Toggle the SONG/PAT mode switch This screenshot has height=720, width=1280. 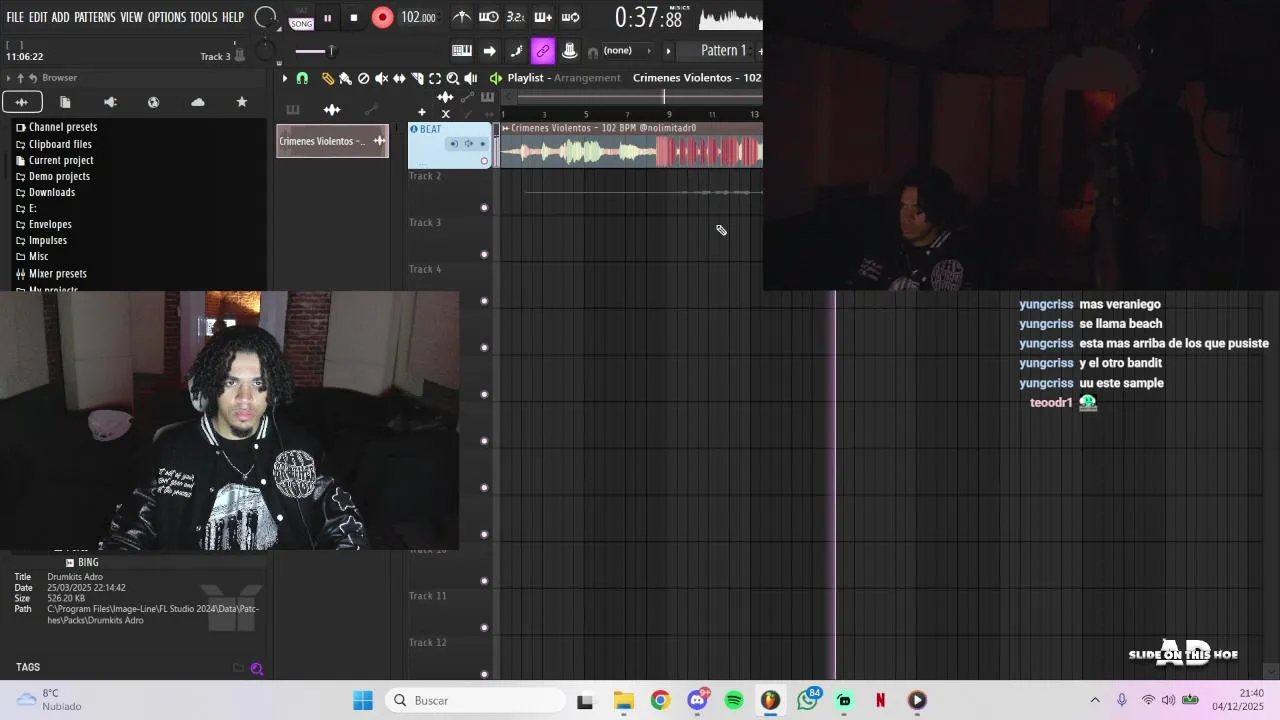pos(301,17)
